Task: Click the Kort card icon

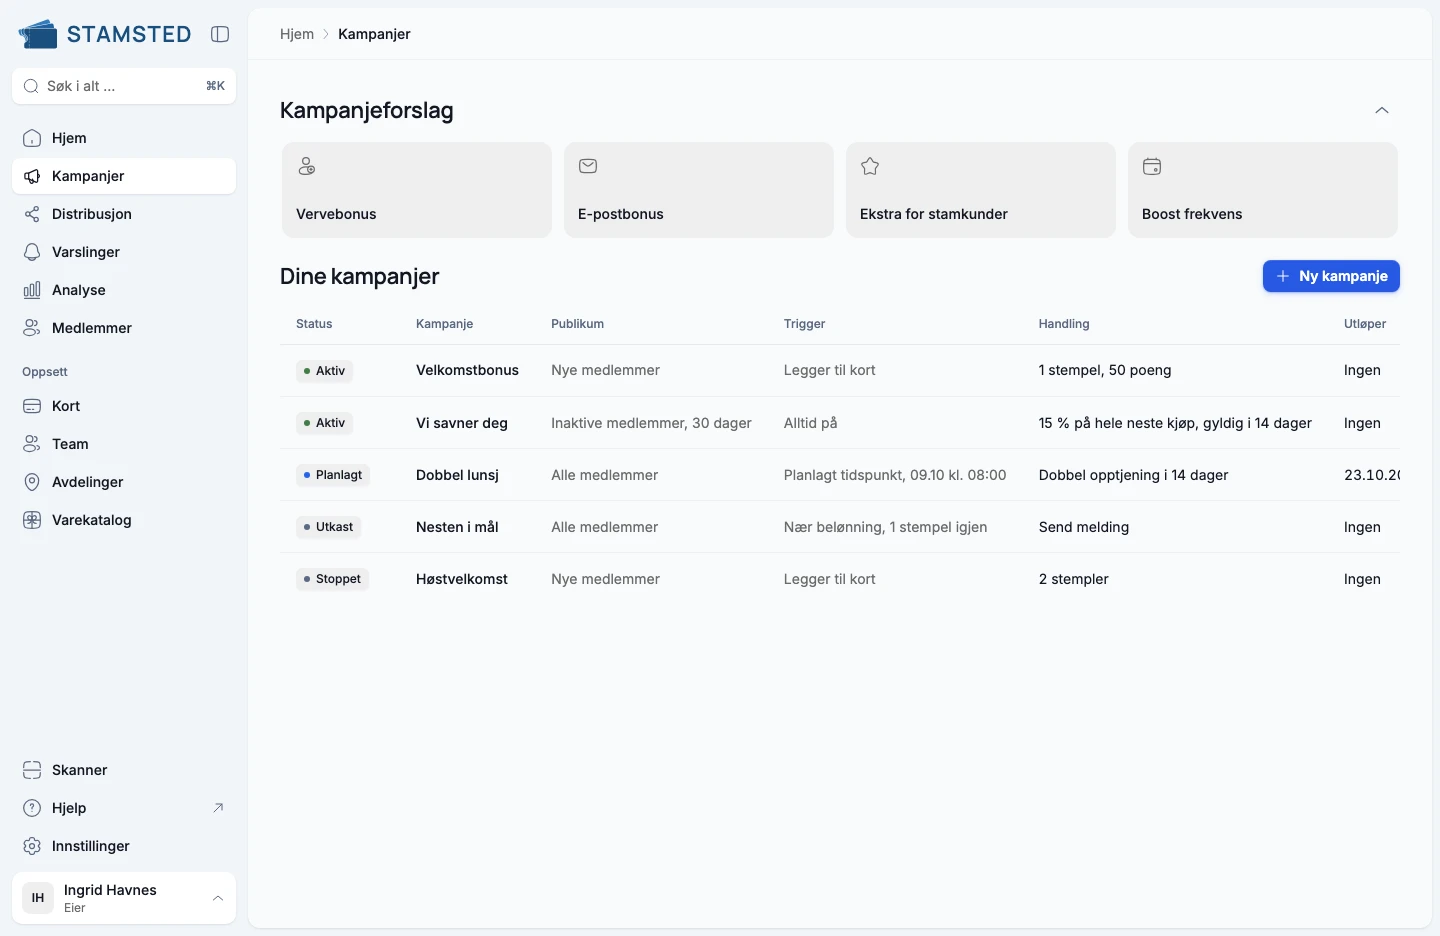Action: [x=32, y=406]
